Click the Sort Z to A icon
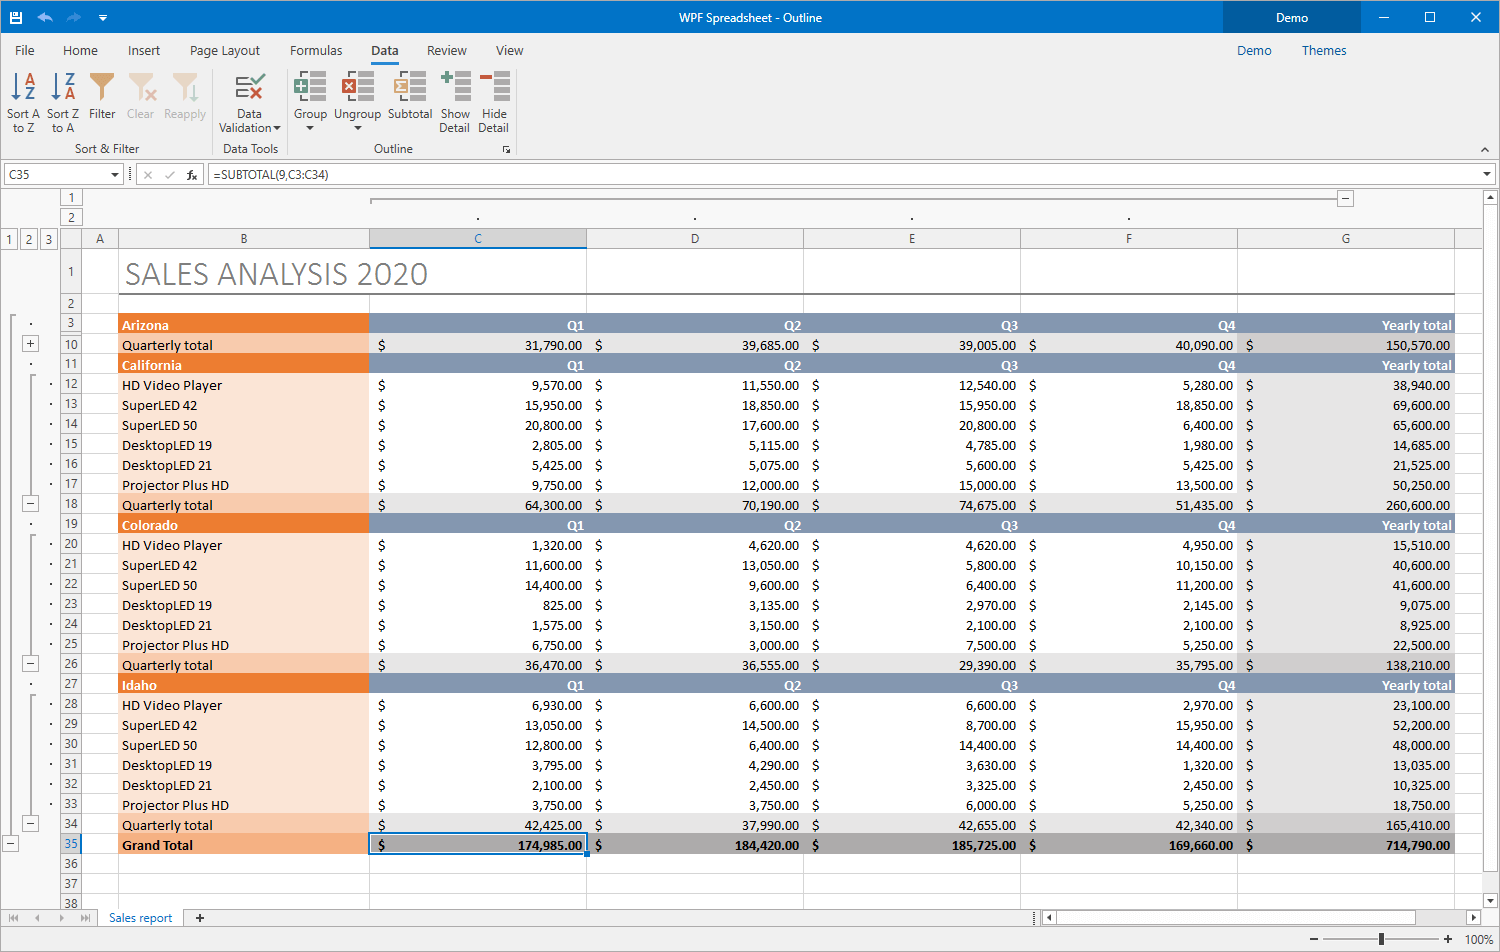 pyautogui.click(x=63, y=88)
